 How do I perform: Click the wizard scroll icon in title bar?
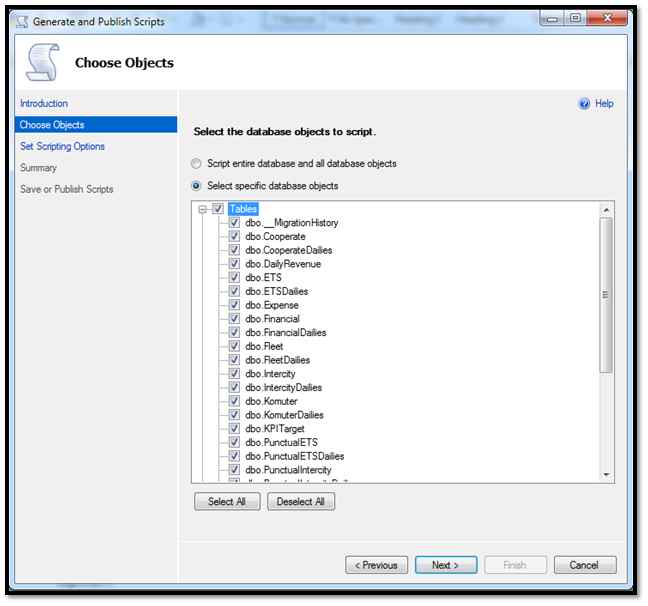pos(22,21)
